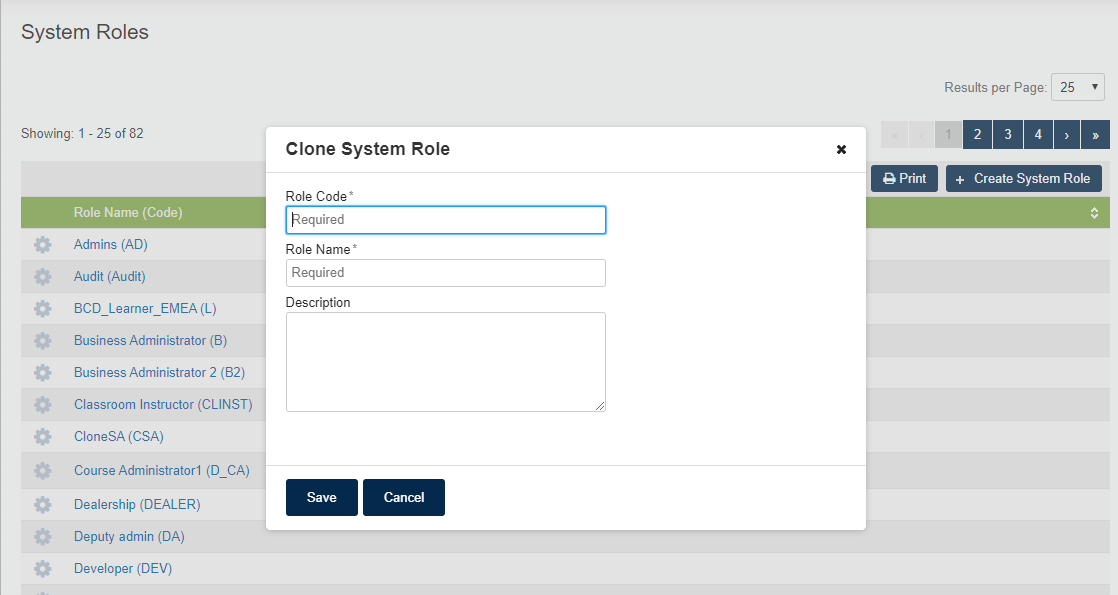Viewport: 1118px width, 595px height.
Task: Focus the Role Name input field
Action: (x=446, y=273)
